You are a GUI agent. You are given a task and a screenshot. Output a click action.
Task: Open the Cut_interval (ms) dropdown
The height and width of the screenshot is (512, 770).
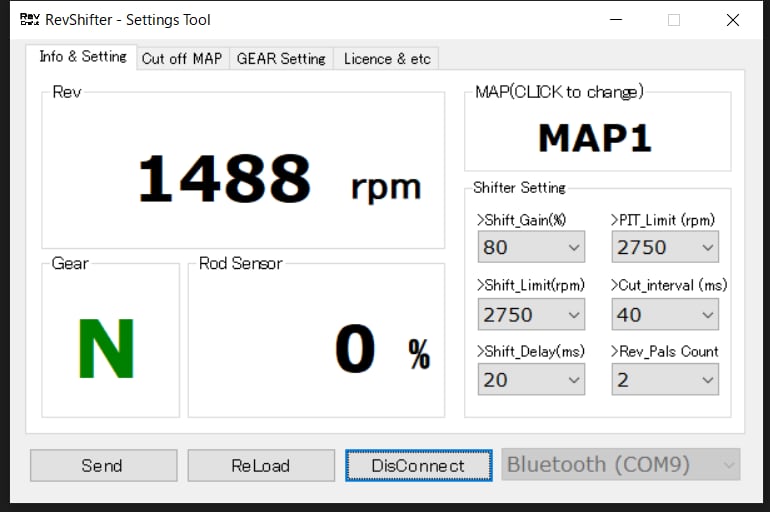665,314
